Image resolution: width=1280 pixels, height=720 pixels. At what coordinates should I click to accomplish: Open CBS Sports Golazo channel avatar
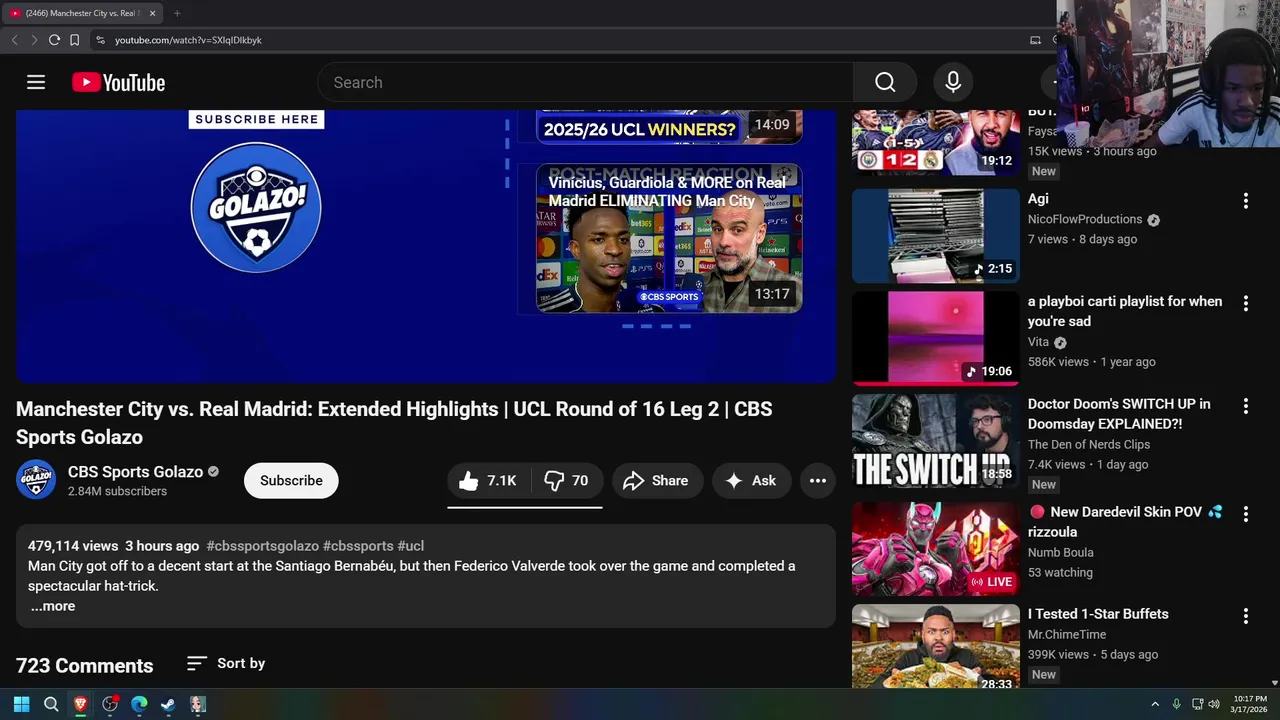click(36, 480)
